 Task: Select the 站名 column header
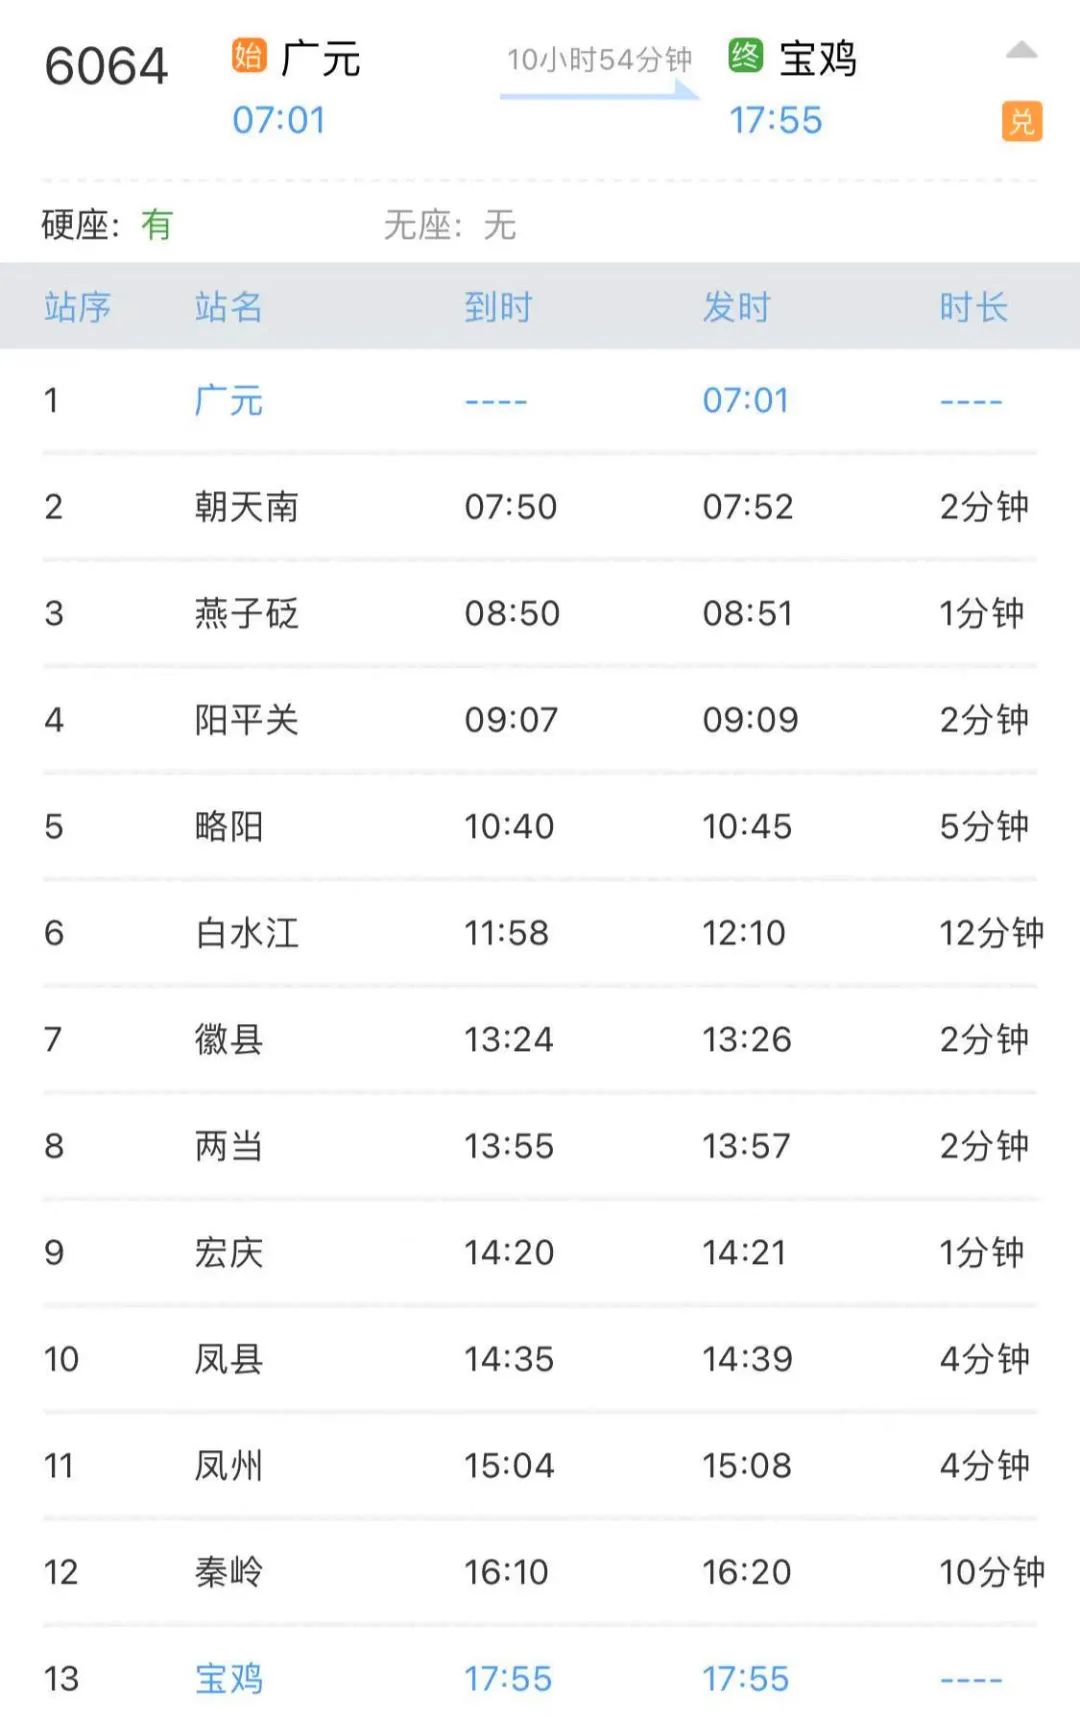pos(228,307)
